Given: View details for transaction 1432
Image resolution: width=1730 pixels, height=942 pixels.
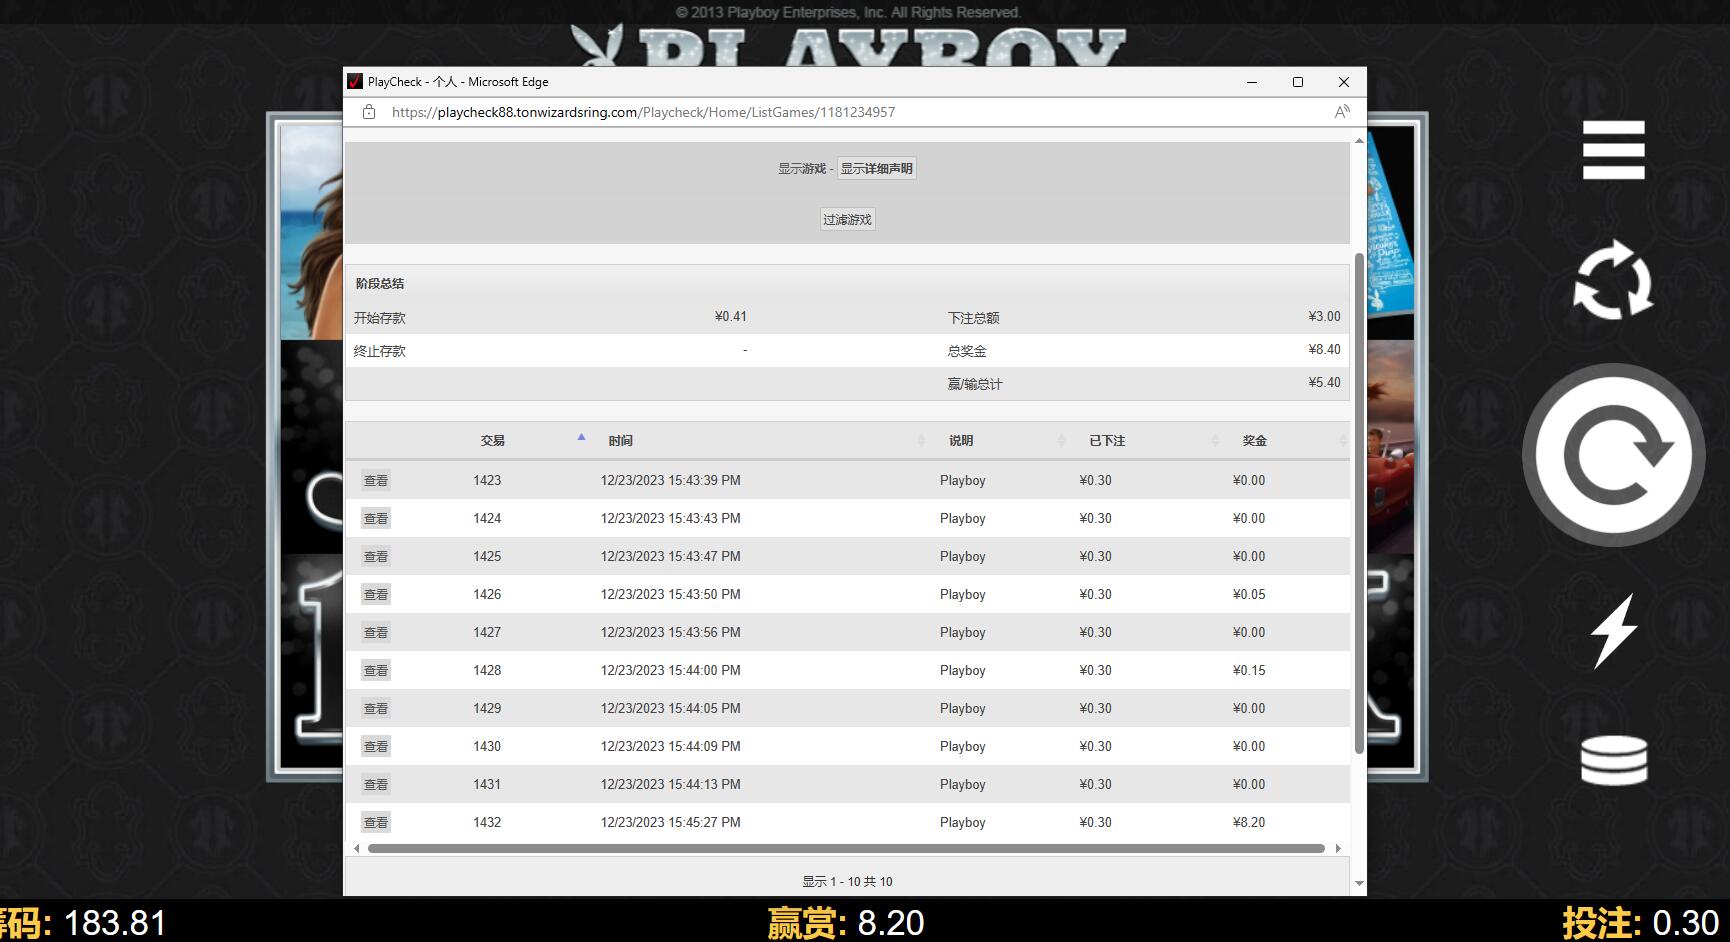Looking at the screenshot, I should (376, 822).
